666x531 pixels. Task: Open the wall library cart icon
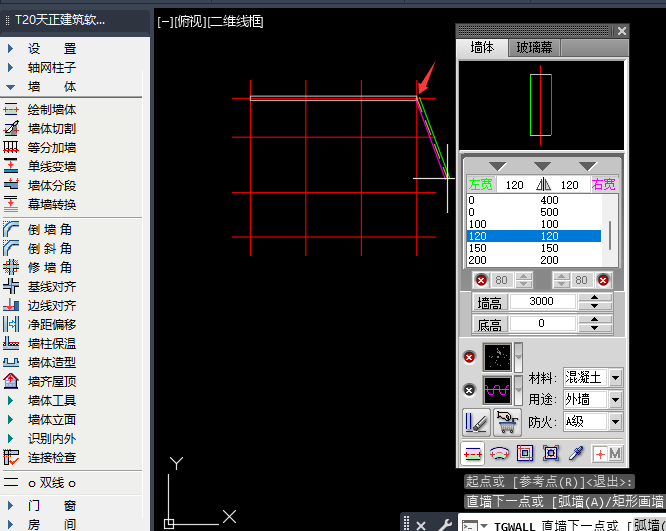click(507, 423)
